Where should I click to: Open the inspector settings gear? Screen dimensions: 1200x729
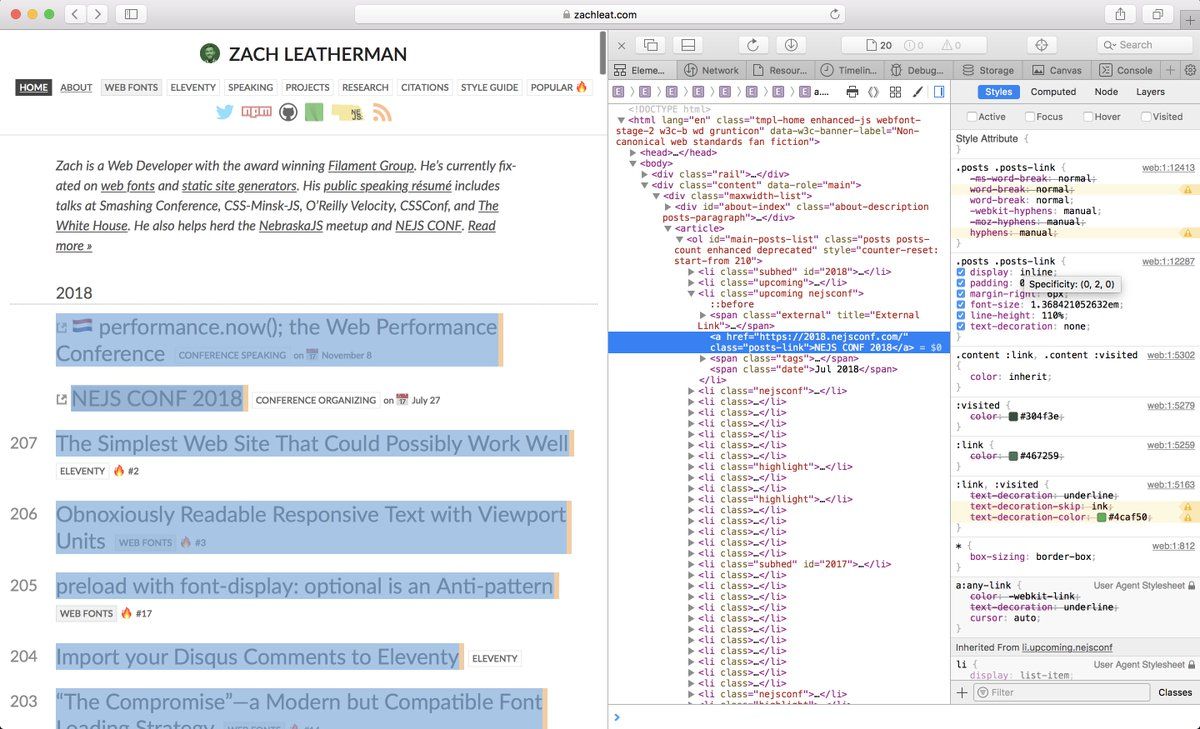pyautogui.click(x=1190, y=70)
